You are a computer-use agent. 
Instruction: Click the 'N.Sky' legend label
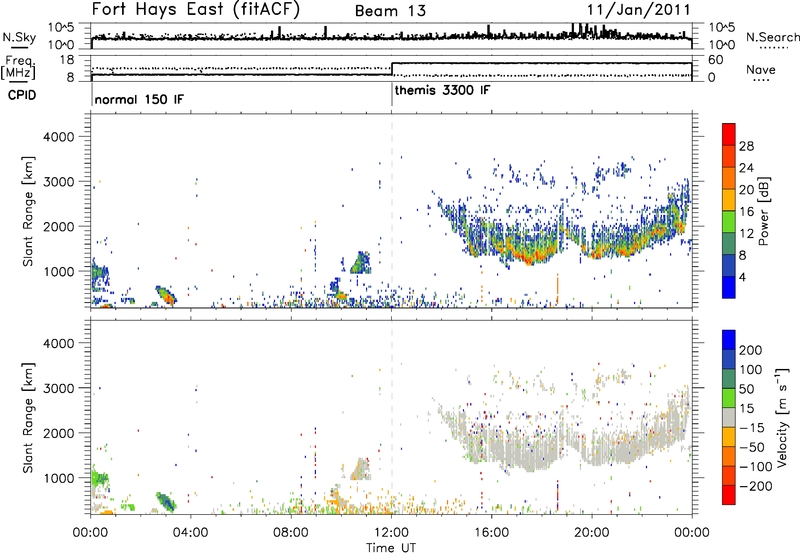point(19,37)
